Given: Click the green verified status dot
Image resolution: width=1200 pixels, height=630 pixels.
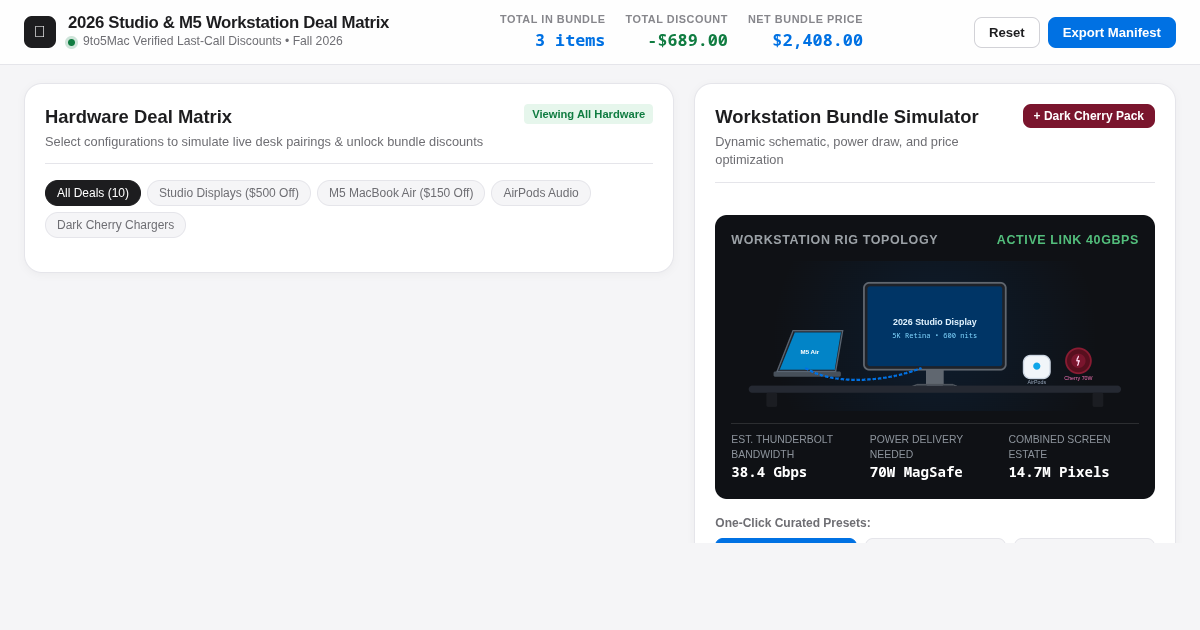Looking at the screenshot, I should point(71,42).
